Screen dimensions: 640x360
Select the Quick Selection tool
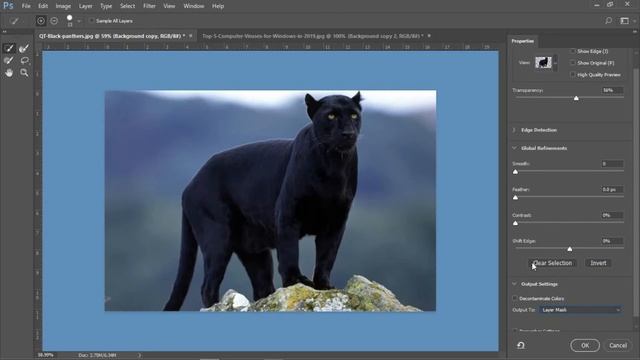[x=9, y=48]
